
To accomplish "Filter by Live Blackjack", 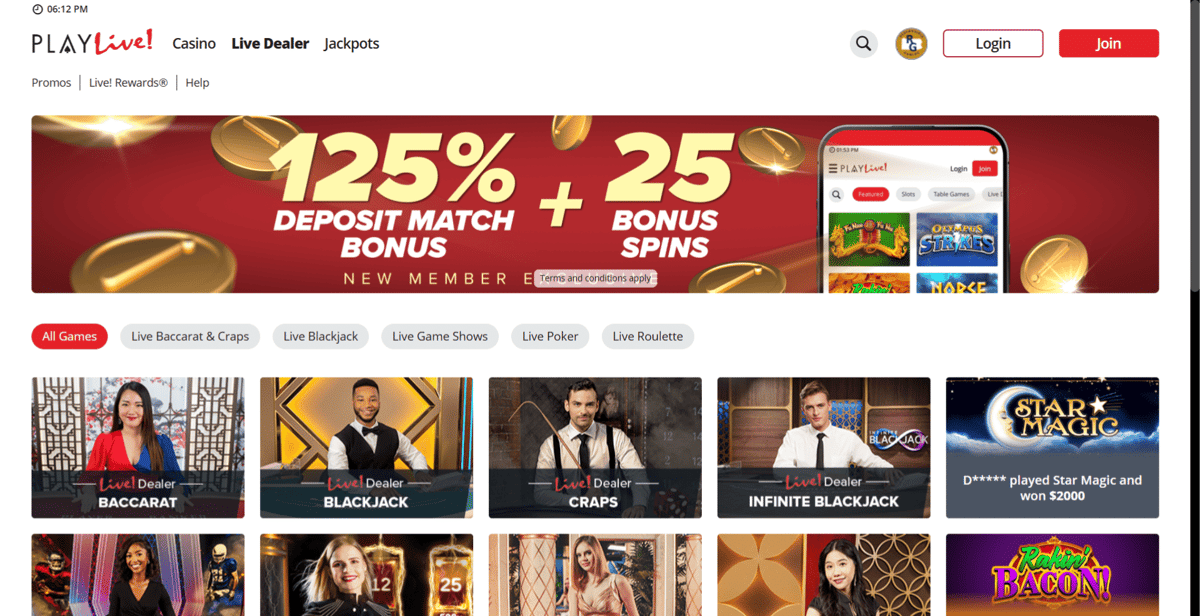I will click(x=321, y=336).
